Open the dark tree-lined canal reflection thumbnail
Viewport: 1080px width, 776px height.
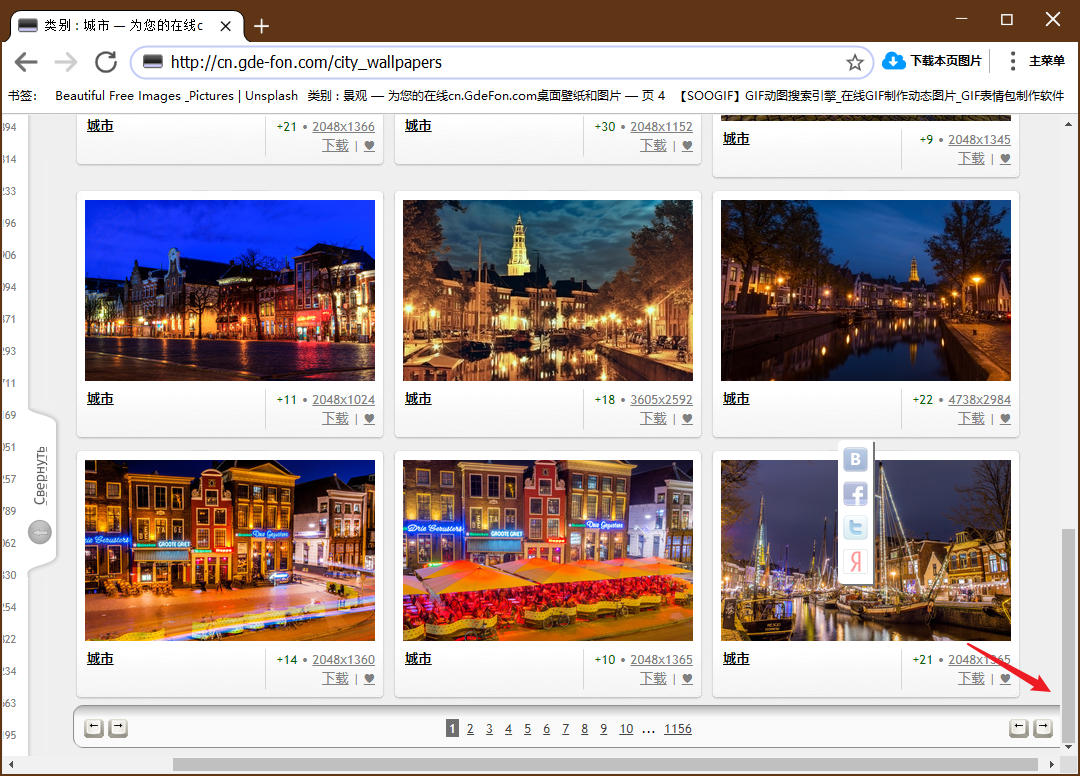pyautogui.click(x=866, y=291)
